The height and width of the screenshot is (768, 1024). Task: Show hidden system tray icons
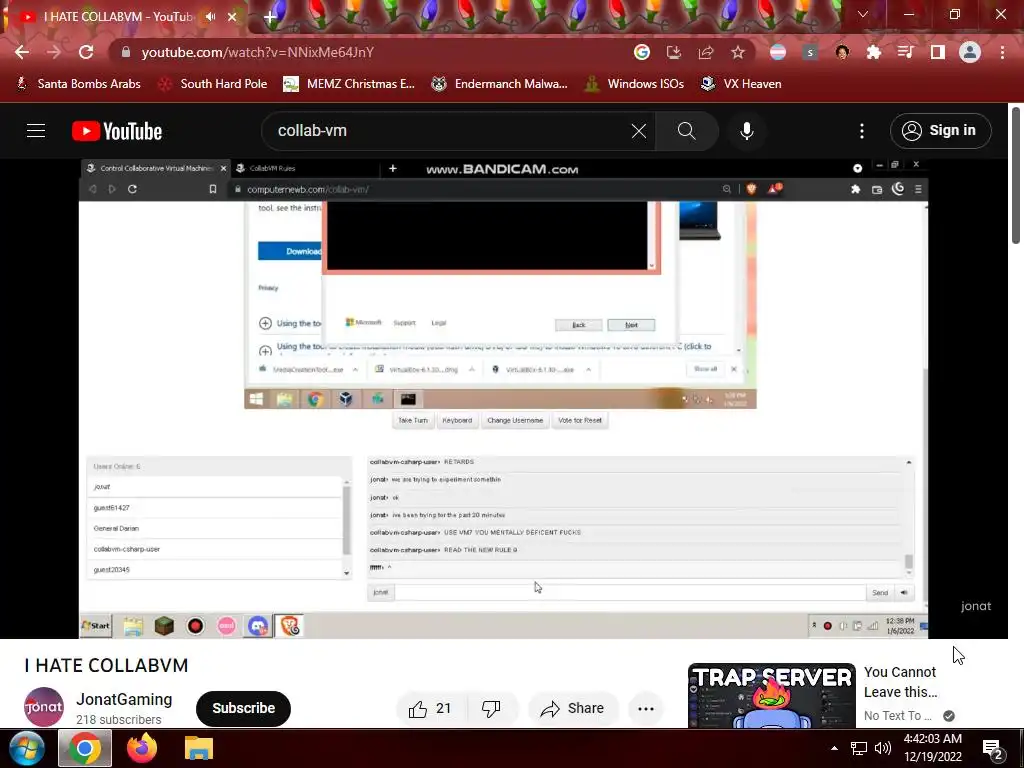834,748
